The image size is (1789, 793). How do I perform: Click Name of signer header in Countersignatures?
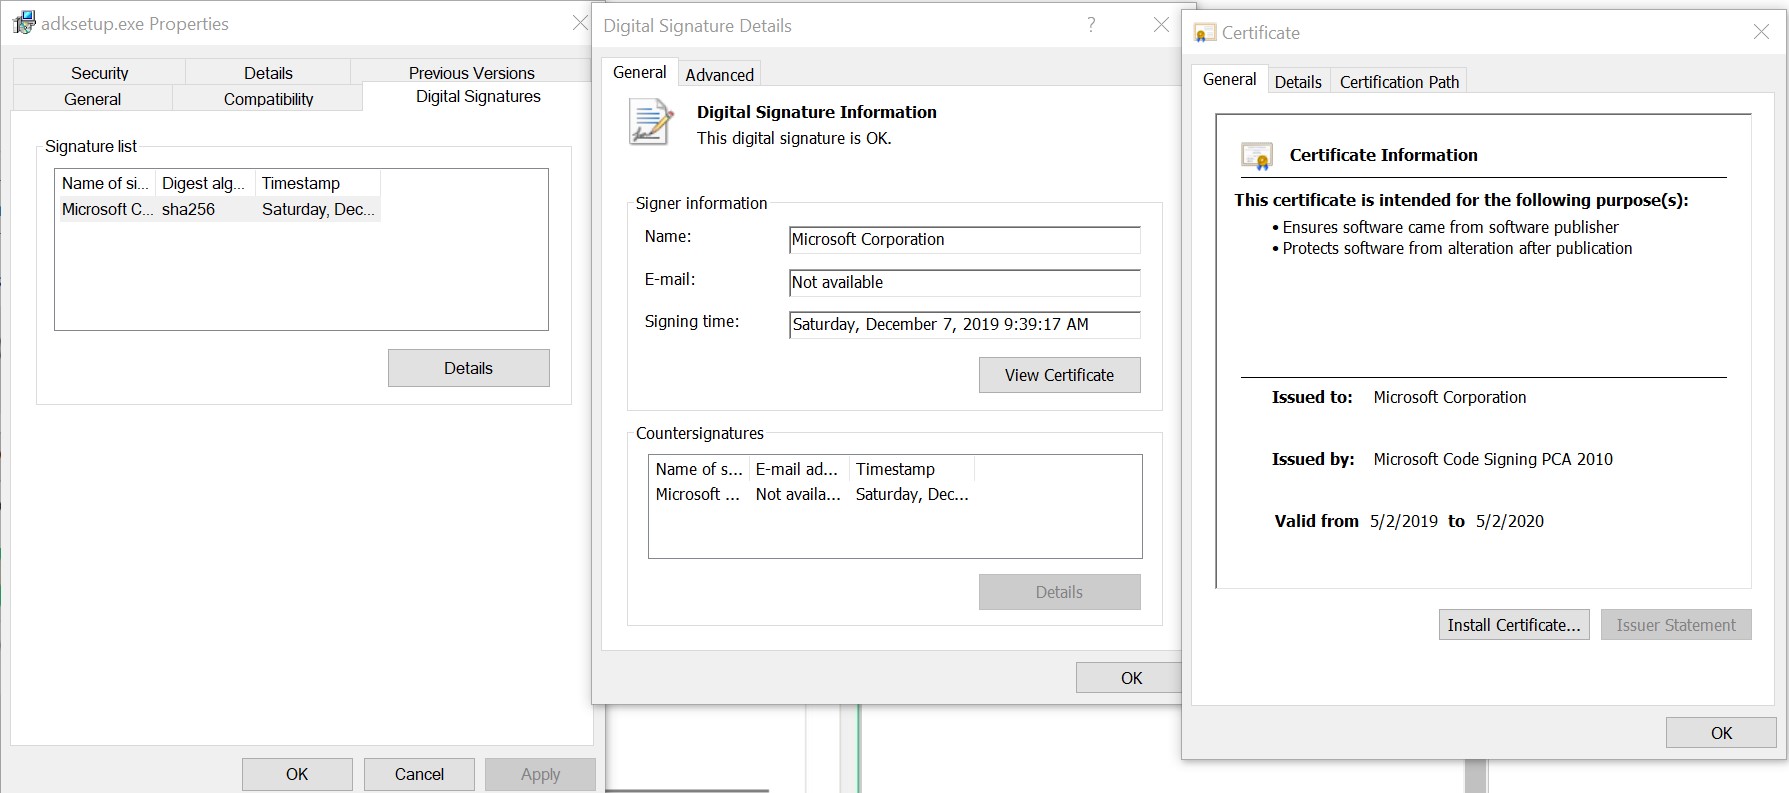pyautogui.click(x=699, y=469)
